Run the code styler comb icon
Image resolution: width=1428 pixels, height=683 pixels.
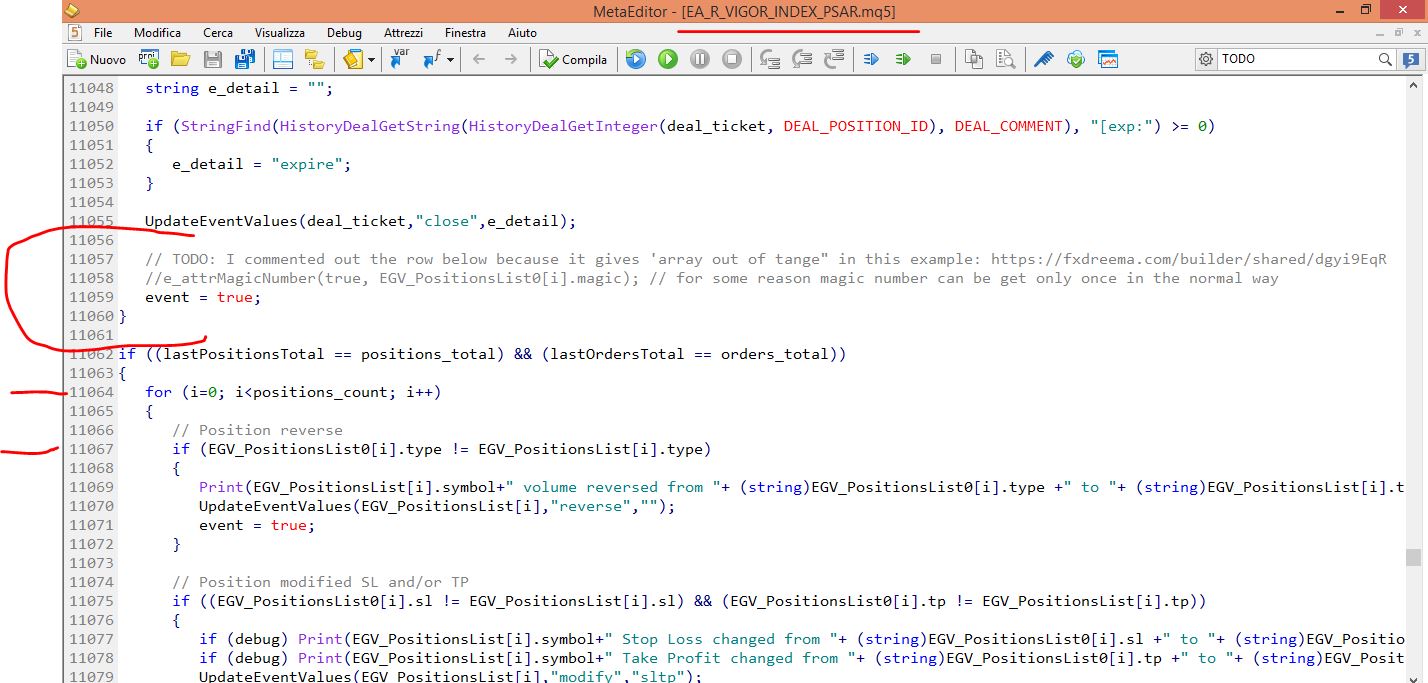(1043, 59)
